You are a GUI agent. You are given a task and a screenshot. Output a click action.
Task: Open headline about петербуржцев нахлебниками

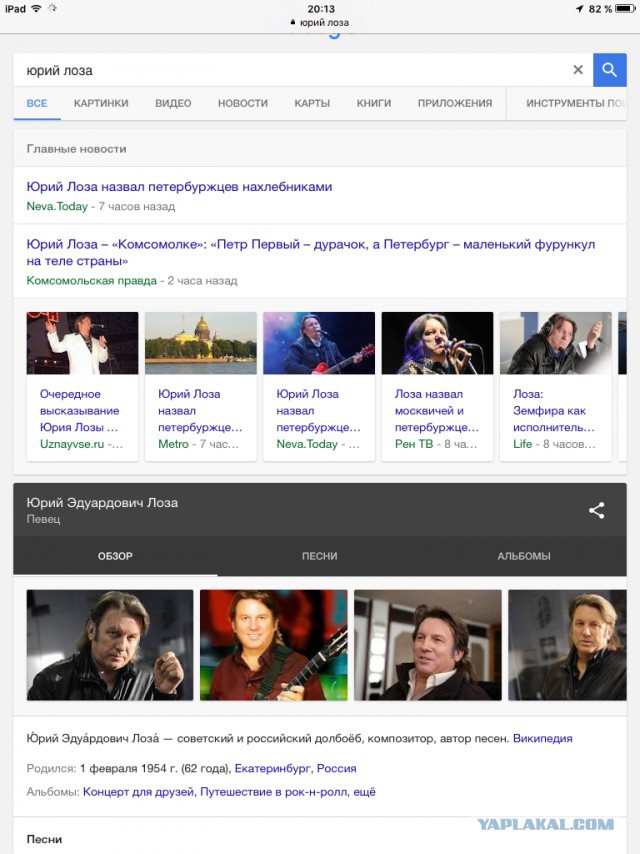click(x=179, y=187)
